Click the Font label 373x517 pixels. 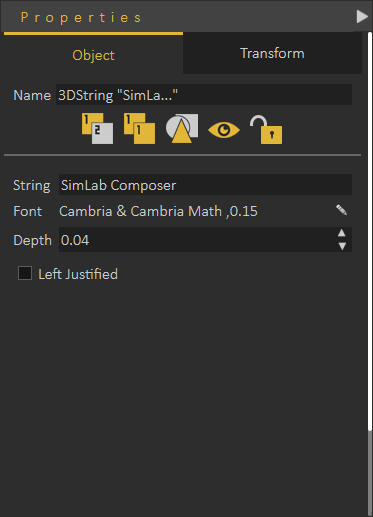[x=28, y=211]
